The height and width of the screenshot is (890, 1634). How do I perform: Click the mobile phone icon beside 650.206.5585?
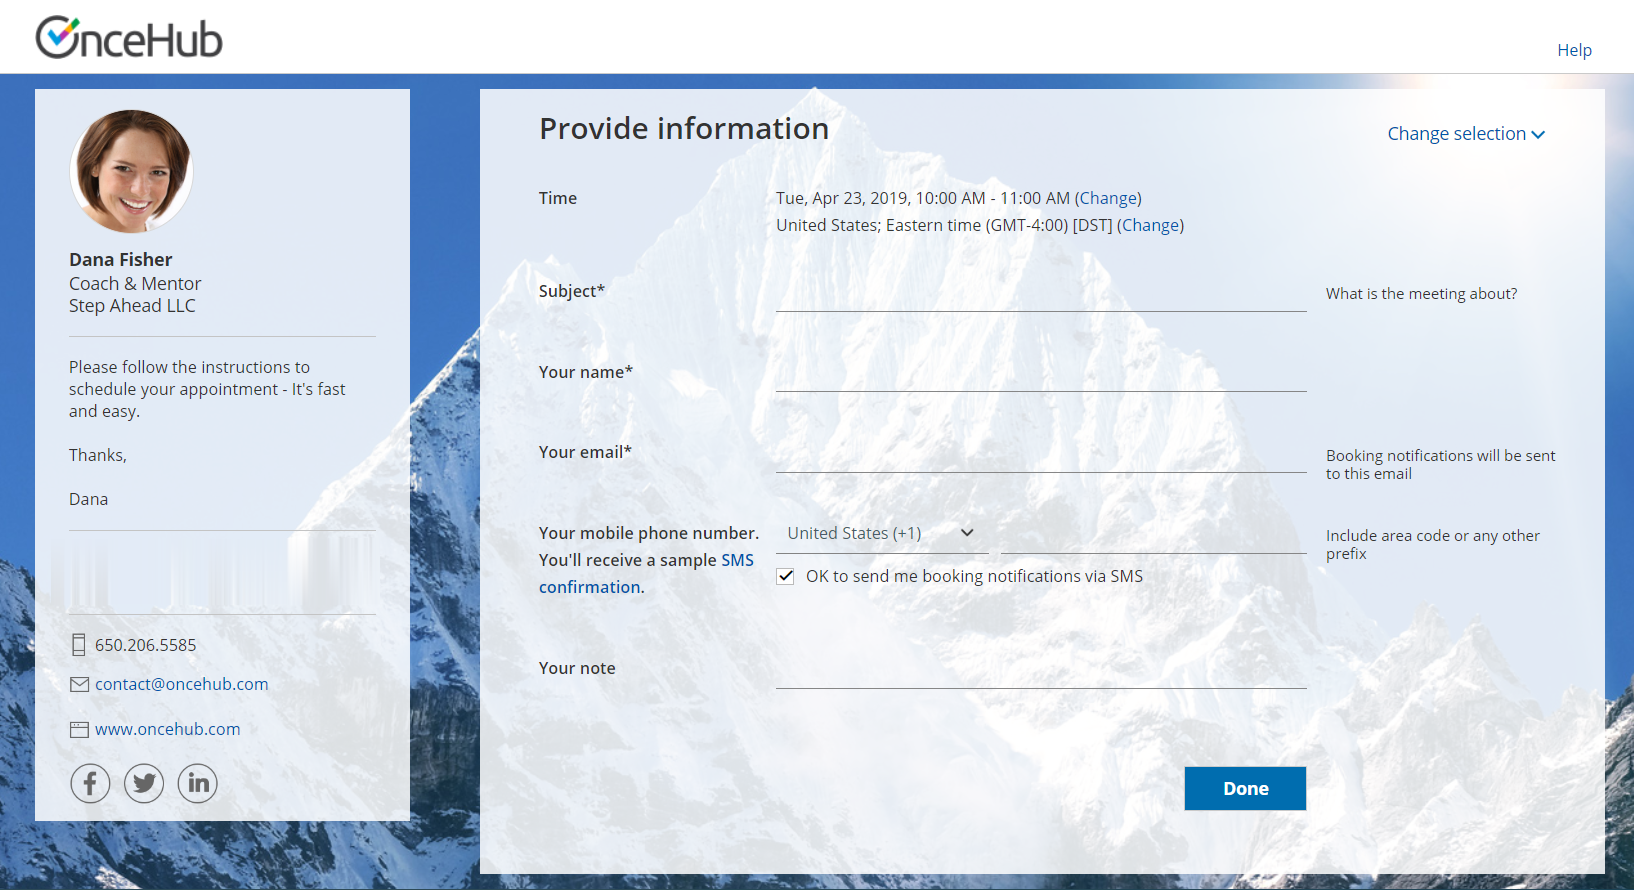point(79,645)
